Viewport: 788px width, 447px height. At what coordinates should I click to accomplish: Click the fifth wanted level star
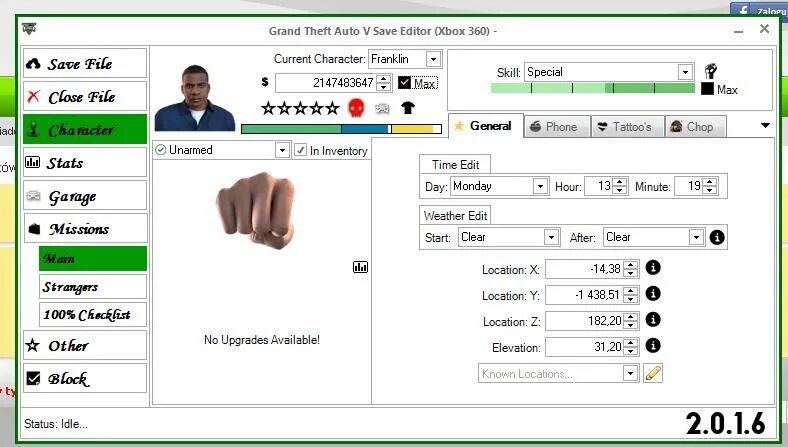point(332,108)
